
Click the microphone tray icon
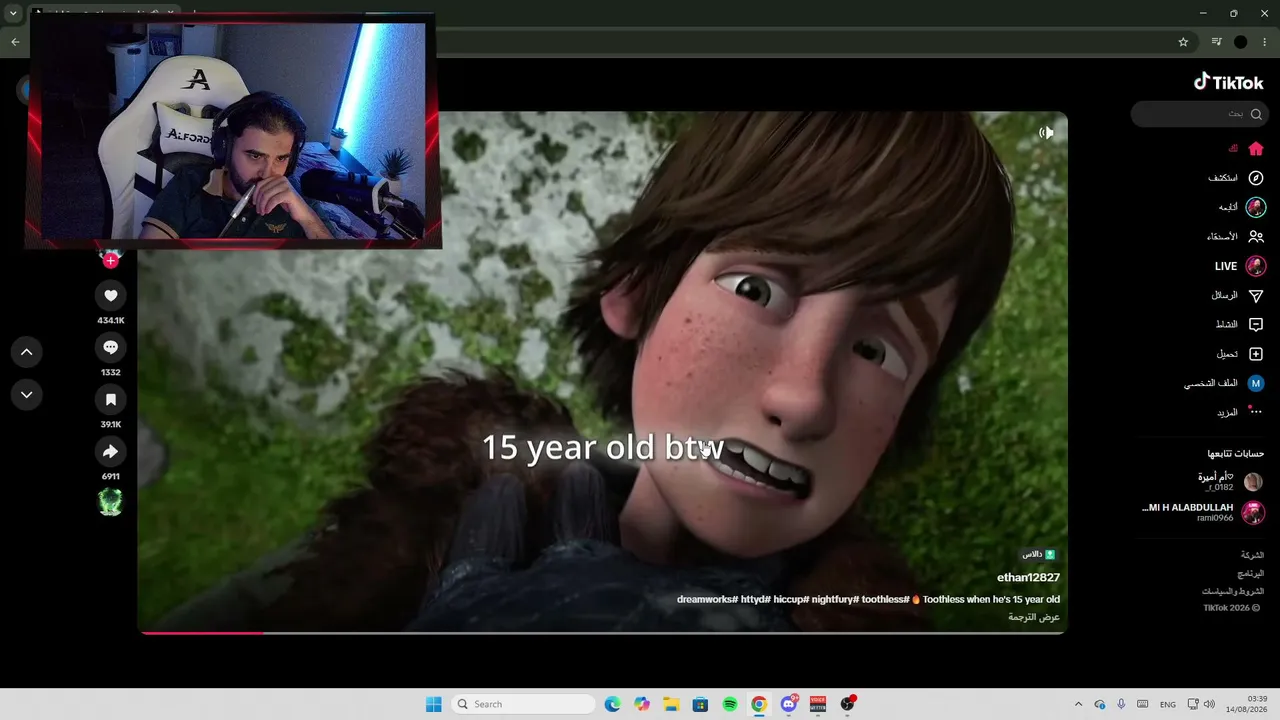pyautogui.click(x=1121, y=704)
